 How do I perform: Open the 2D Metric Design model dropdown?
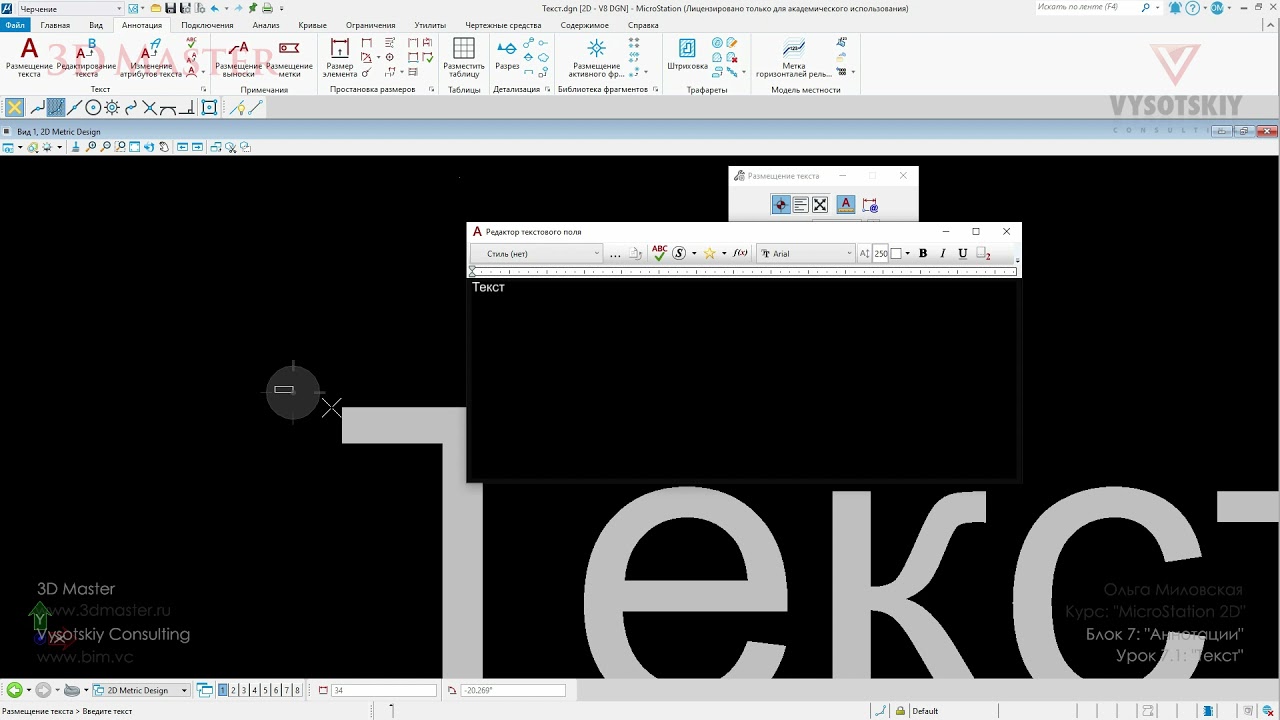pos(141,690)
